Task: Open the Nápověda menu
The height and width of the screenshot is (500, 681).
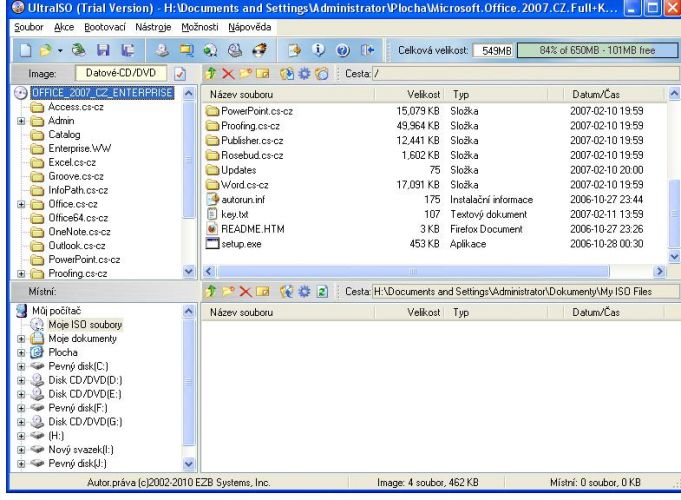Action: click(x=250, y=27)
